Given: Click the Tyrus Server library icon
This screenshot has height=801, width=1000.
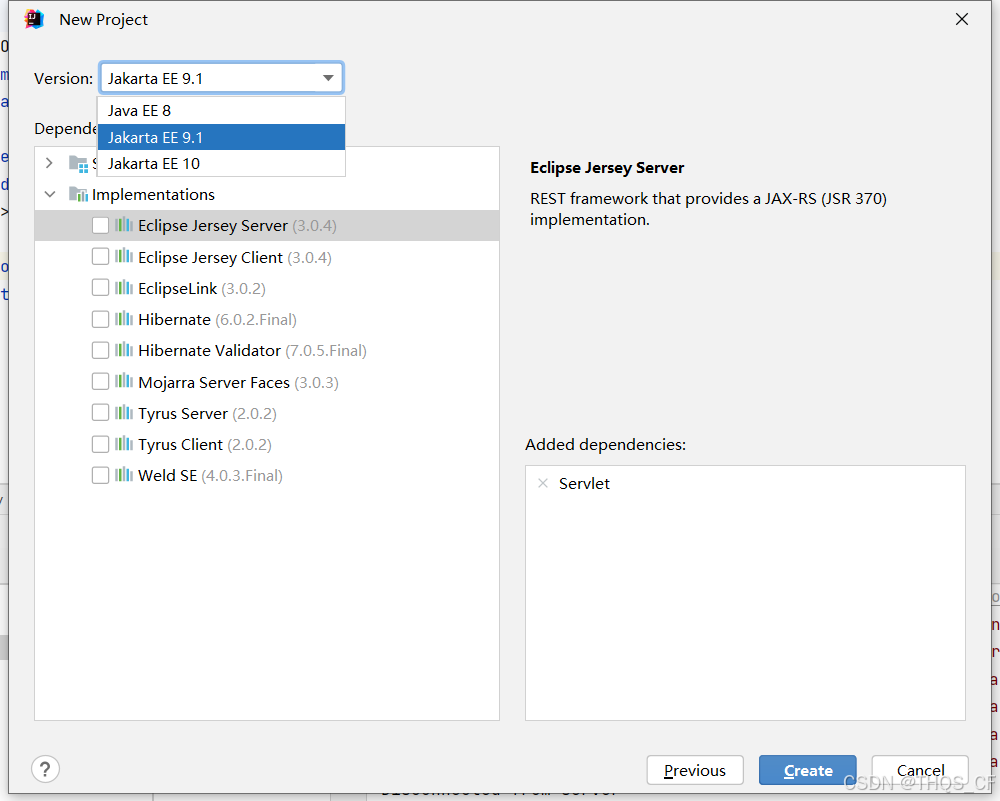Looking at the screenshot, I should click(124, 412).
